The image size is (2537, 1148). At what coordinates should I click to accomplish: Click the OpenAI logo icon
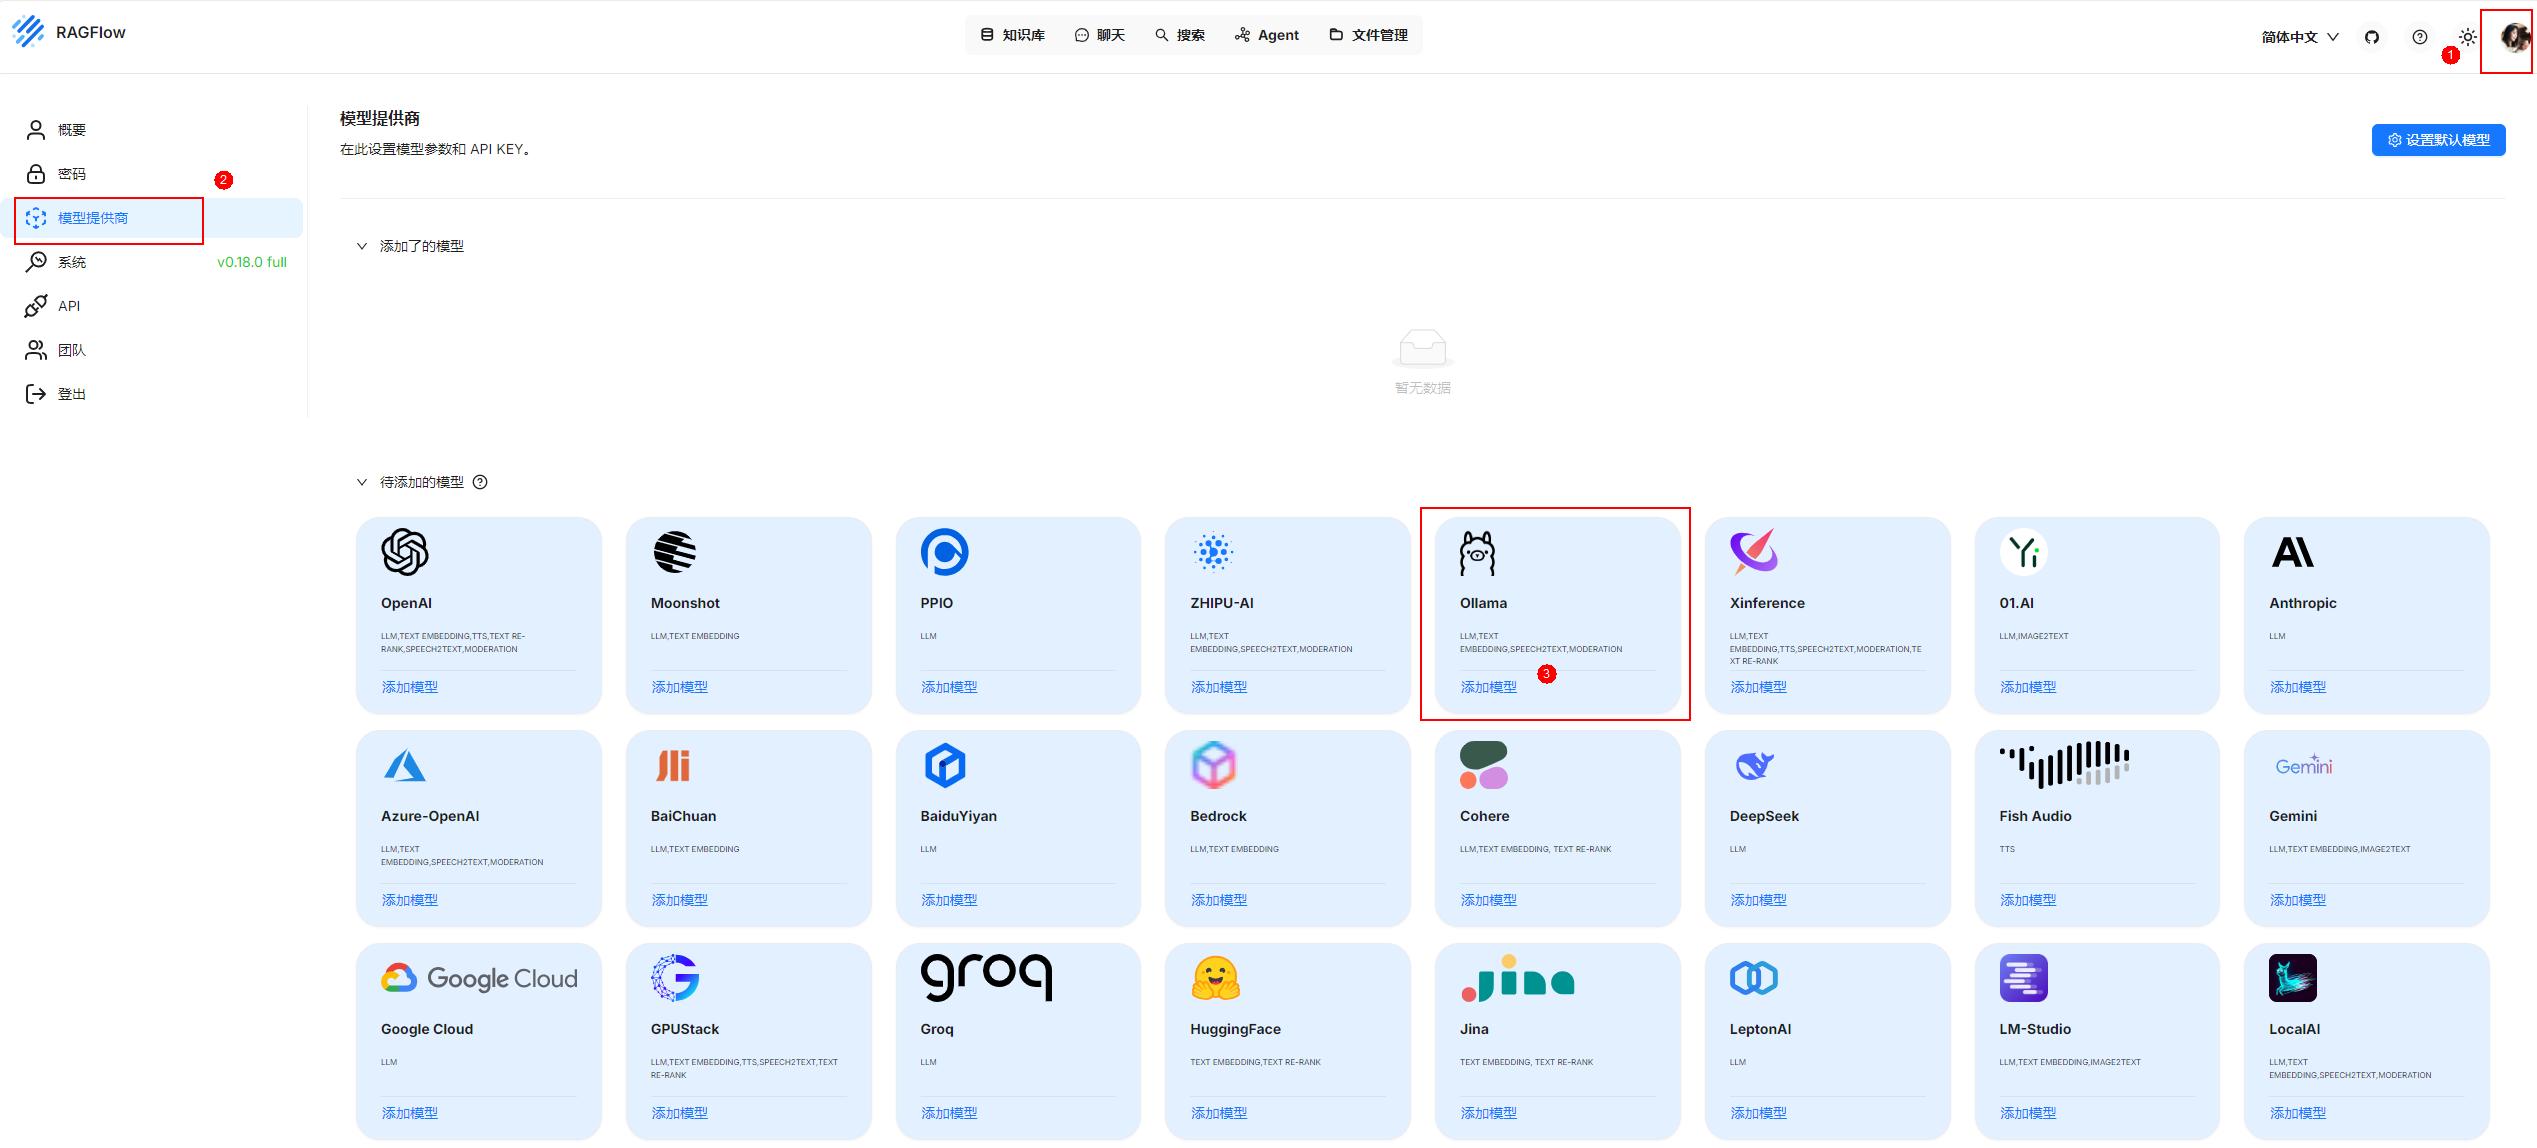[x=405, y=552]
